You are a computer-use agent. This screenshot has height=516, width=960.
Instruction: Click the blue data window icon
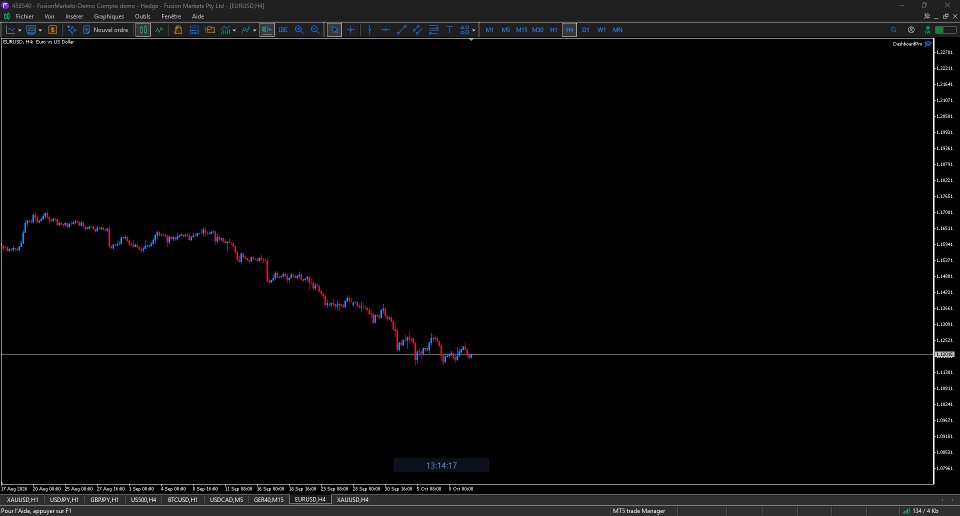(x=194, y=29)
